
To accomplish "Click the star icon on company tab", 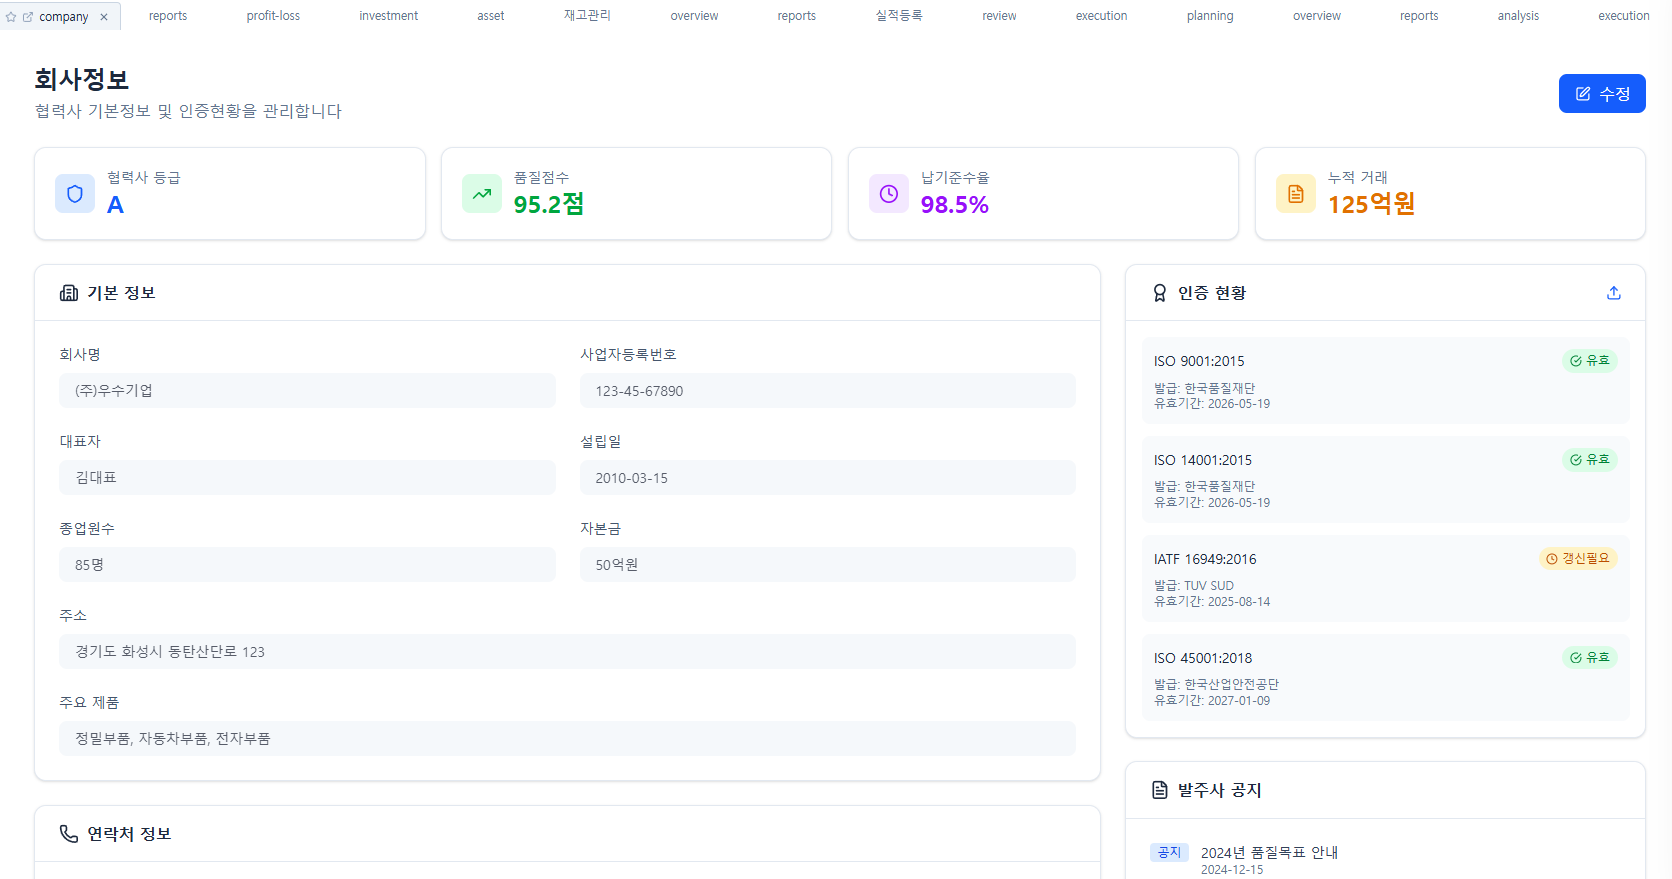I will point(11,17).
